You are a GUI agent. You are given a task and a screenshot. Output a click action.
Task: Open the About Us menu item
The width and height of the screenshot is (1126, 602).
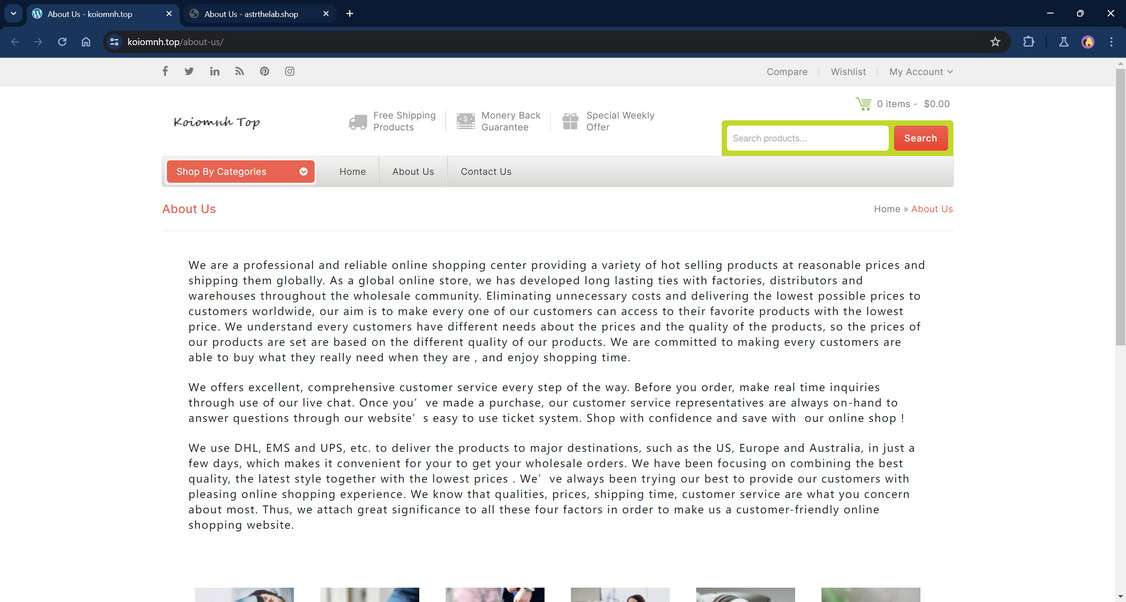(x=413, y=172)
